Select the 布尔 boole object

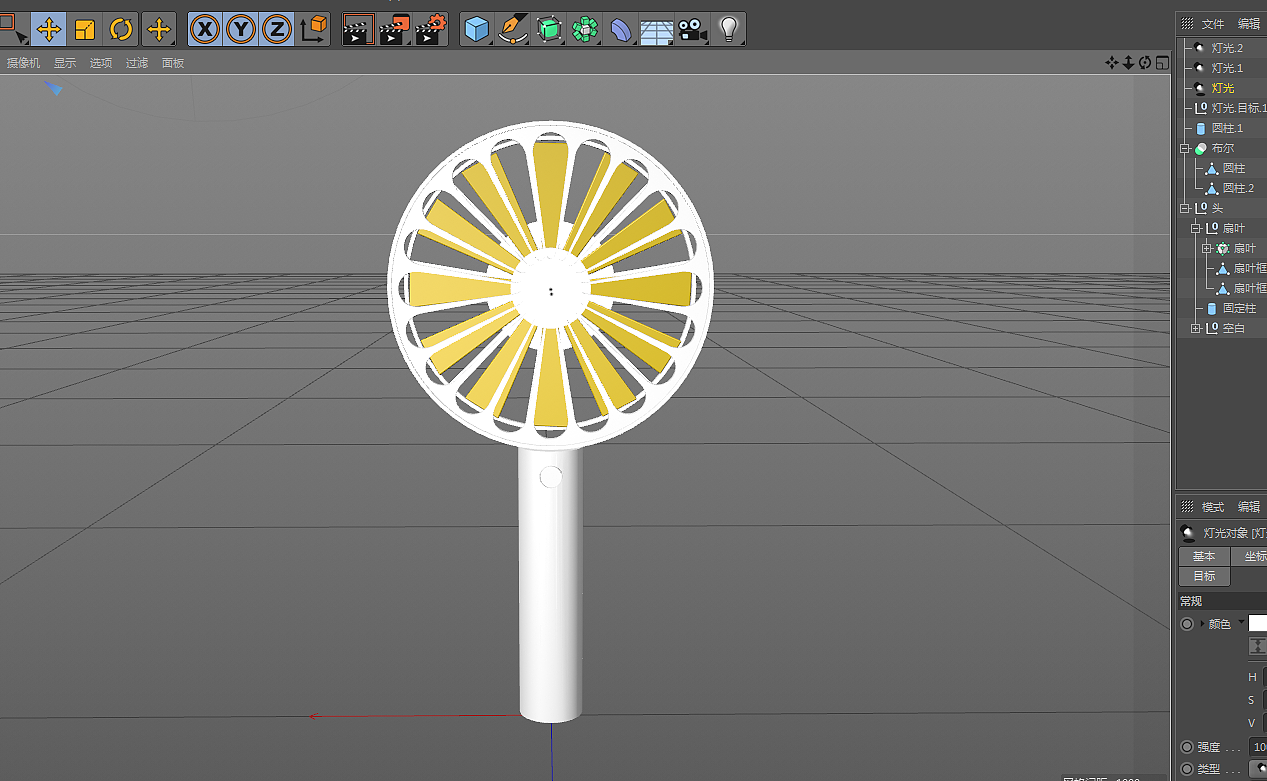1222,148
